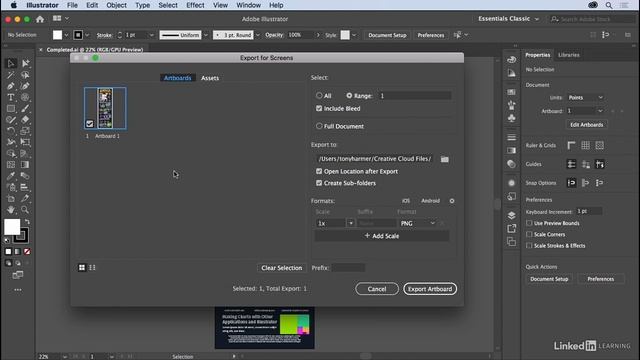Select the Rectangle tool
The width and height of the screenshot is (640, 360).
[x=11, y=109]
